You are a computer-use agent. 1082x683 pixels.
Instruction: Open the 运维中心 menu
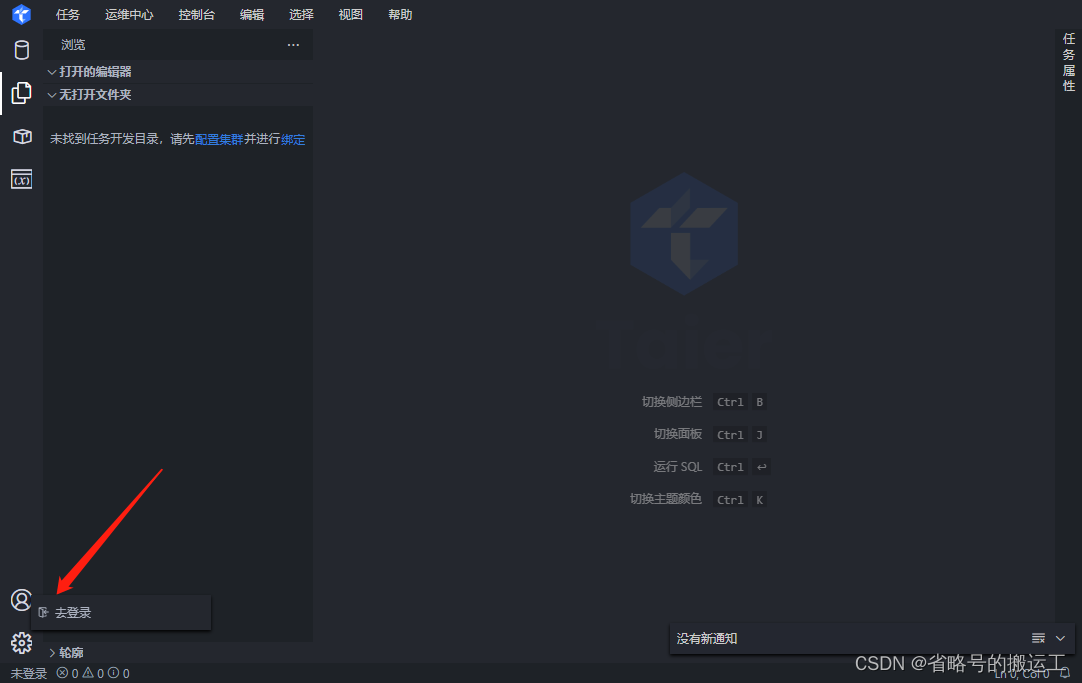click(129, 14)
